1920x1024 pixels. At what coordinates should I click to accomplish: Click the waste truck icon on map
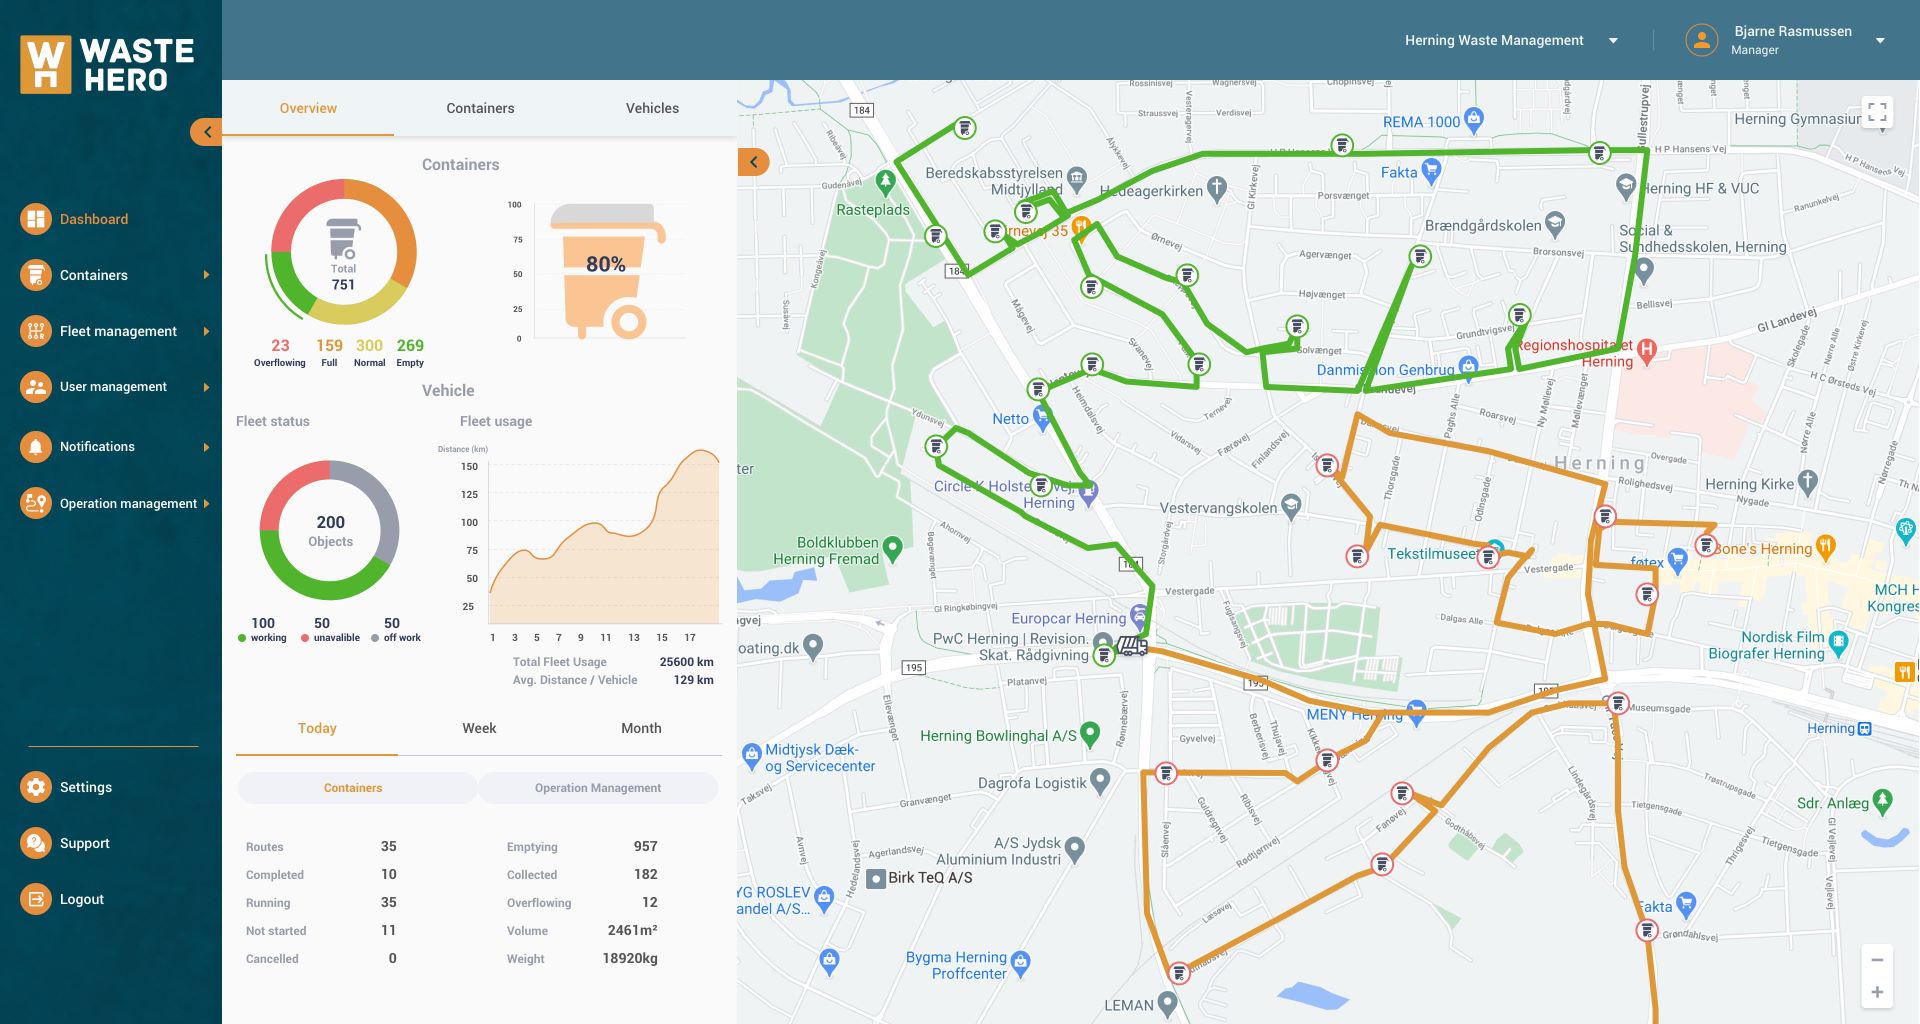(x=1132, y=645)
